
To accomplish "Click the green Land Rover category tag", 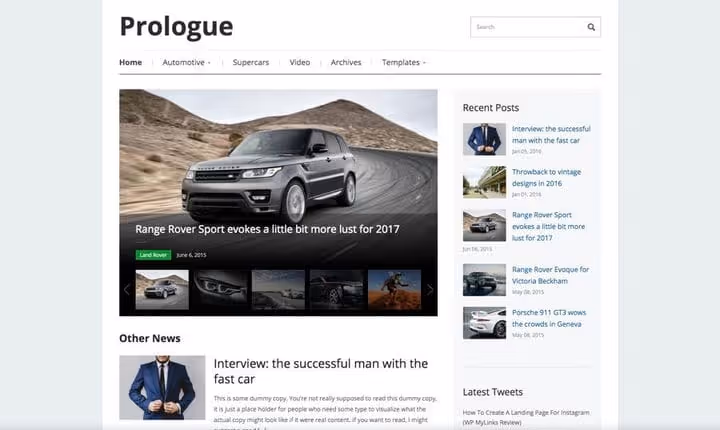I will click(153, 255).
